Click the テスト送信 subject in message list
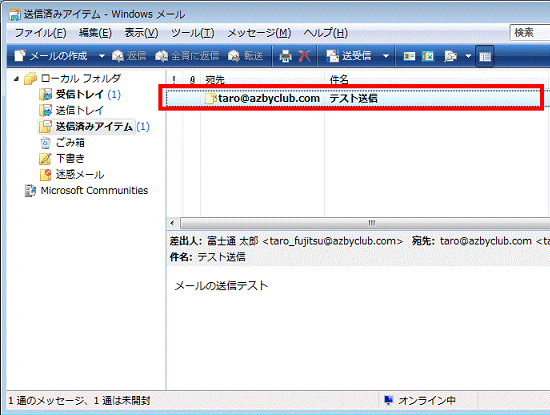 353,98
